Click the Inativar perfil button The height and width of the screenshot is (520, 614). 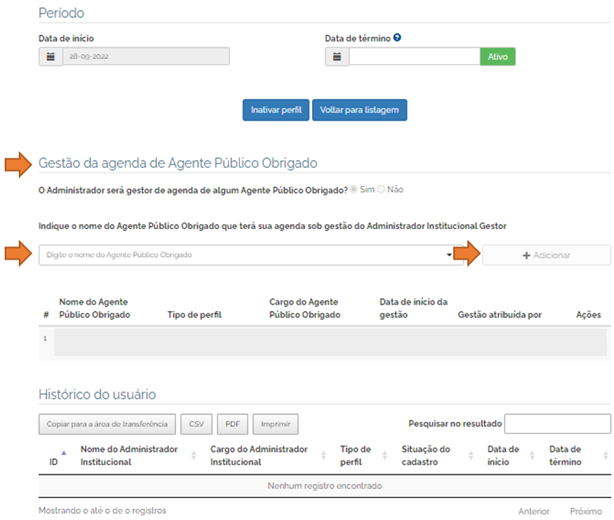[275, 109]
